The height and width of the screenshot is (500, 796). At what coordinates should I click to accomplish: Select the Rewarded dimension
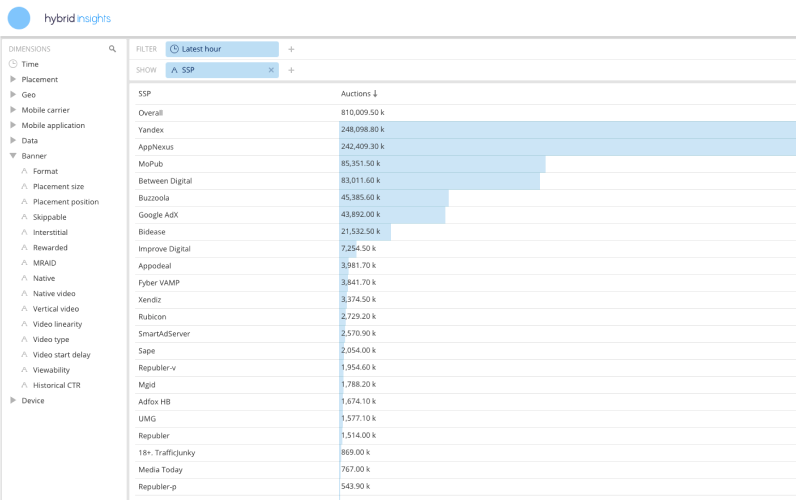50,247
